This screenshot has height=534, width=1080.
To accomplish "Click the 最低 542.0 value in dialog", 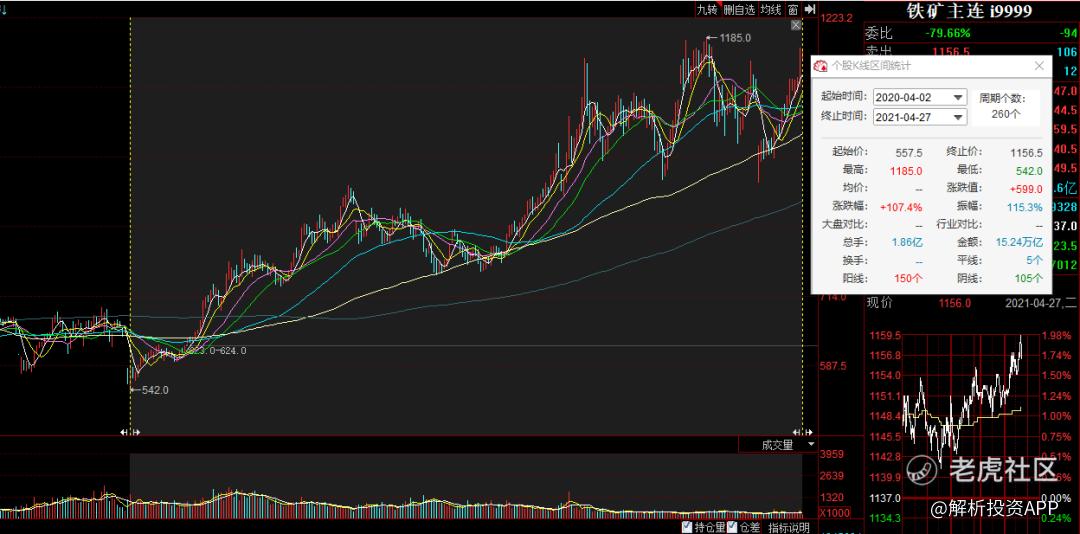I will click(1029, 170).
